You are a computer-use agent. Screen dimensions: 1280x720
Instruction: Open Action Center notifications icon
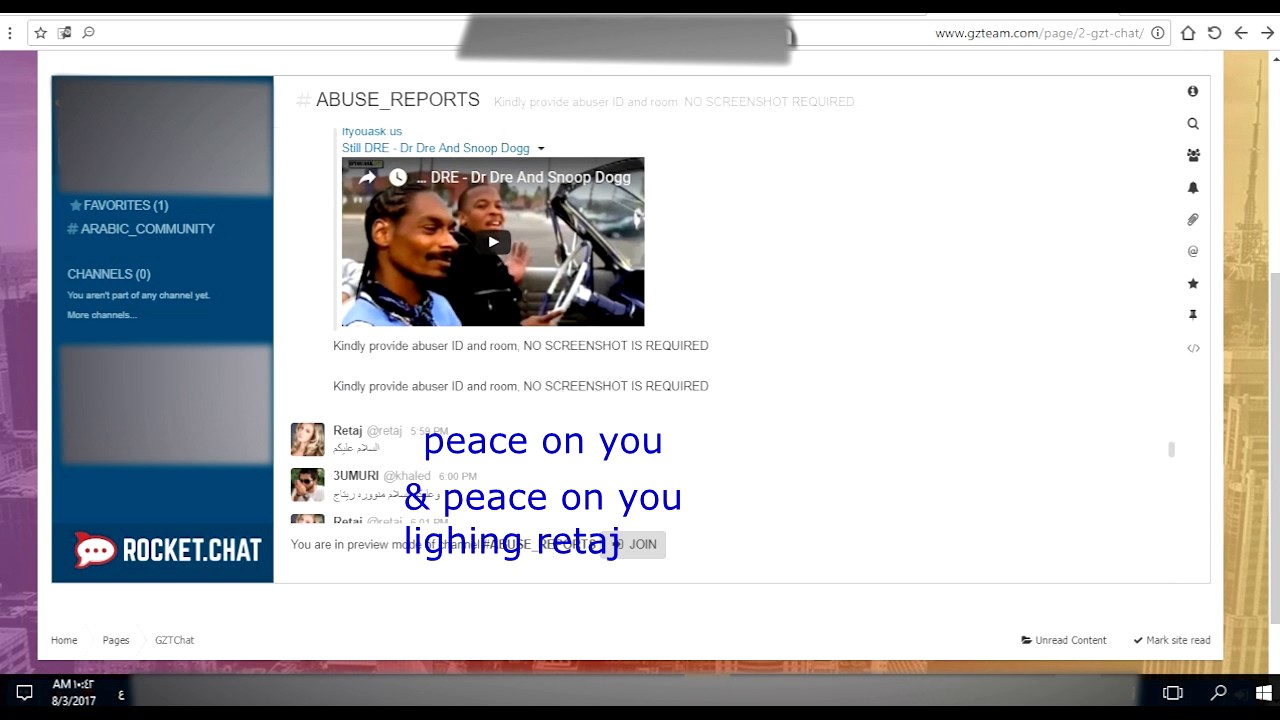click(25, 692)
